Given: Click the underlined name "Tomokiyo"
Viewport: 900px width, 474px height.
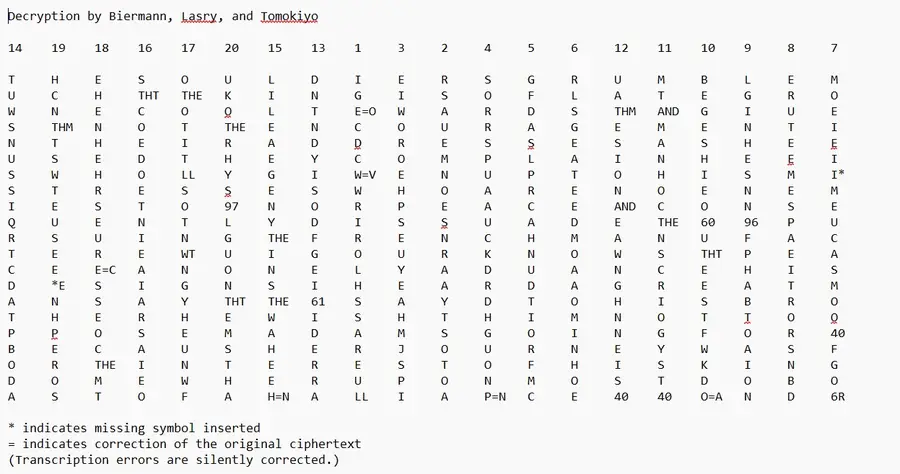Looking at the screenshot, I should [289, 17].
